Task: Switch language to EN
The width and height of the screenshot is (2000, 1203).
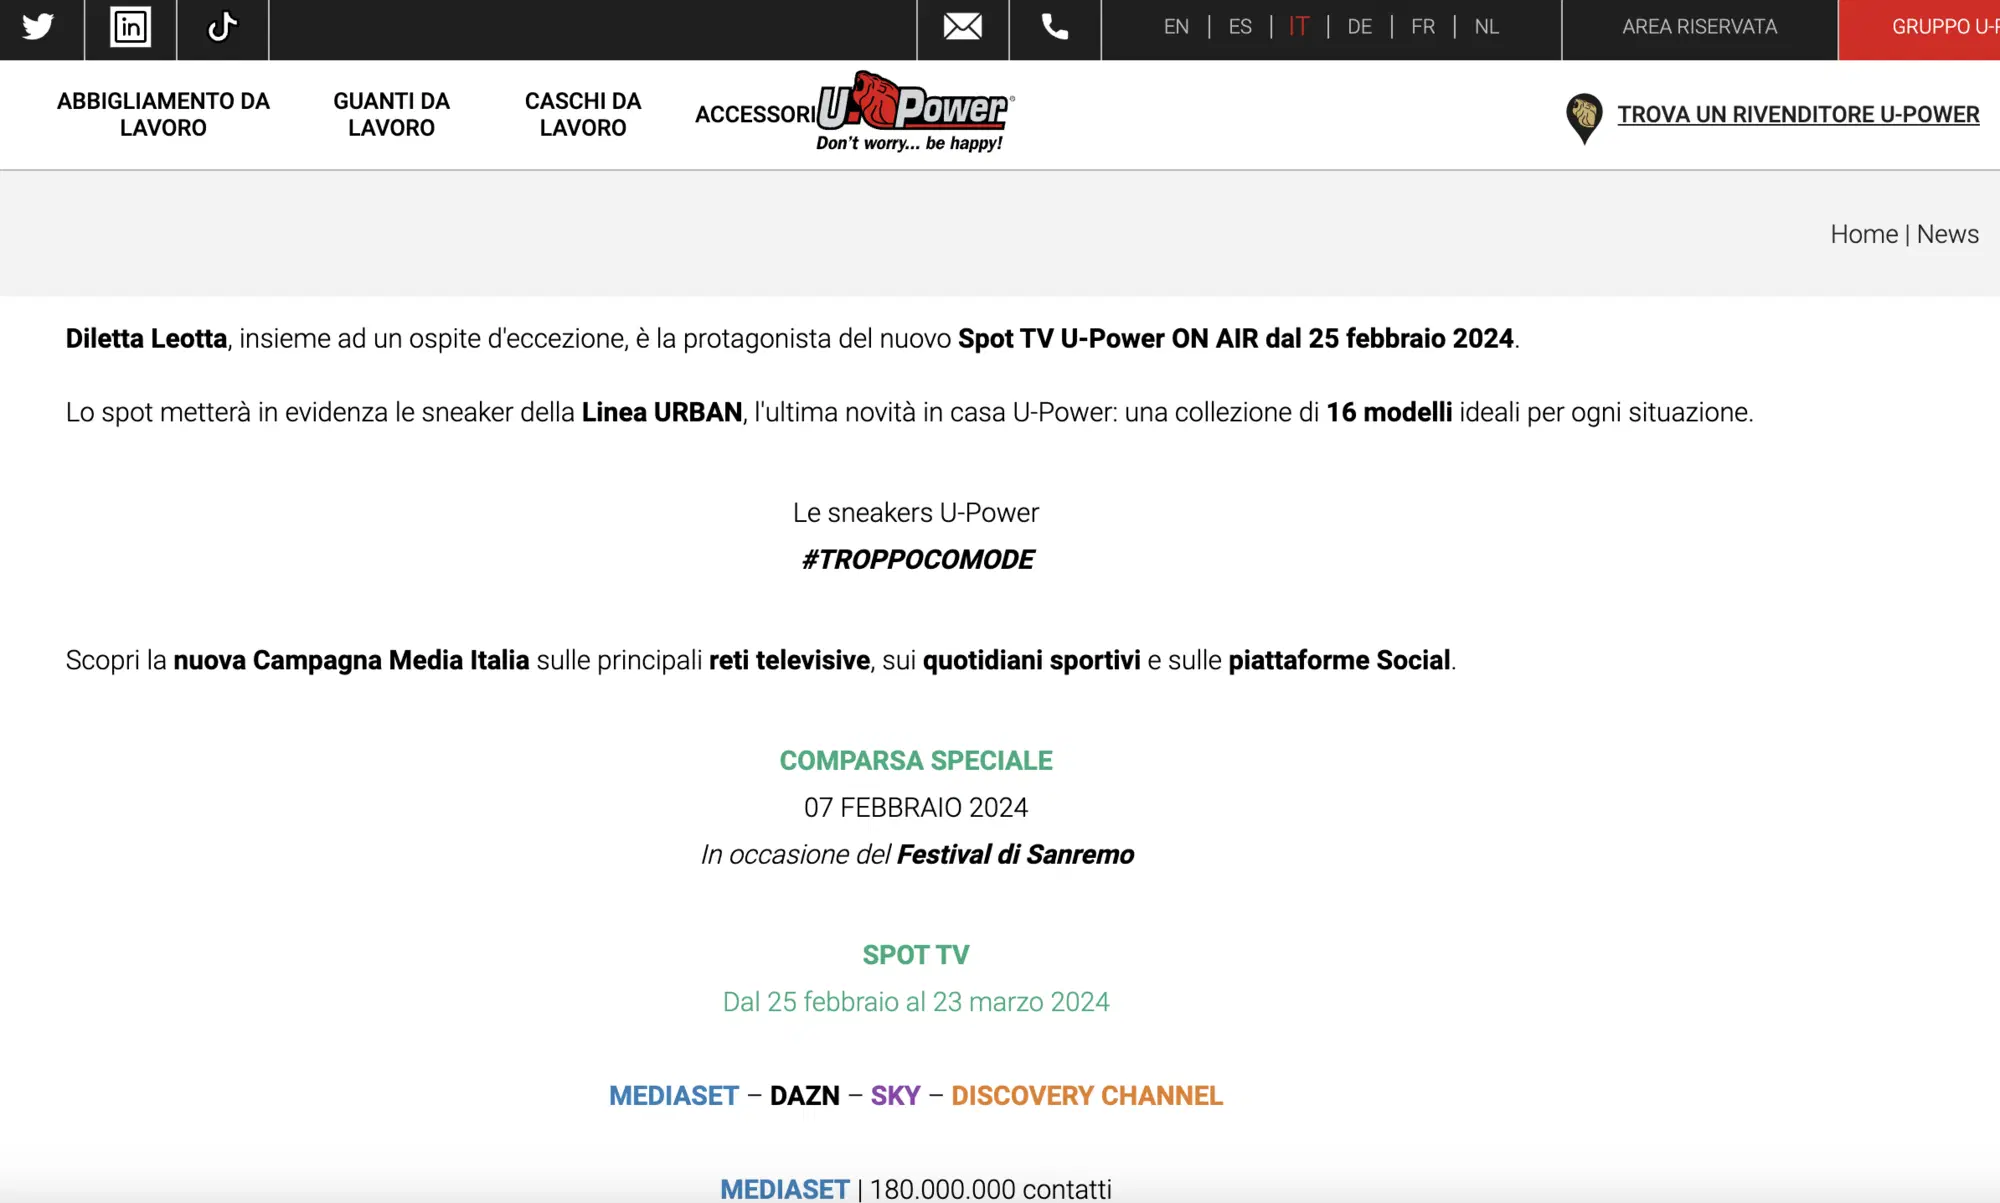Action: (1176, 27)
